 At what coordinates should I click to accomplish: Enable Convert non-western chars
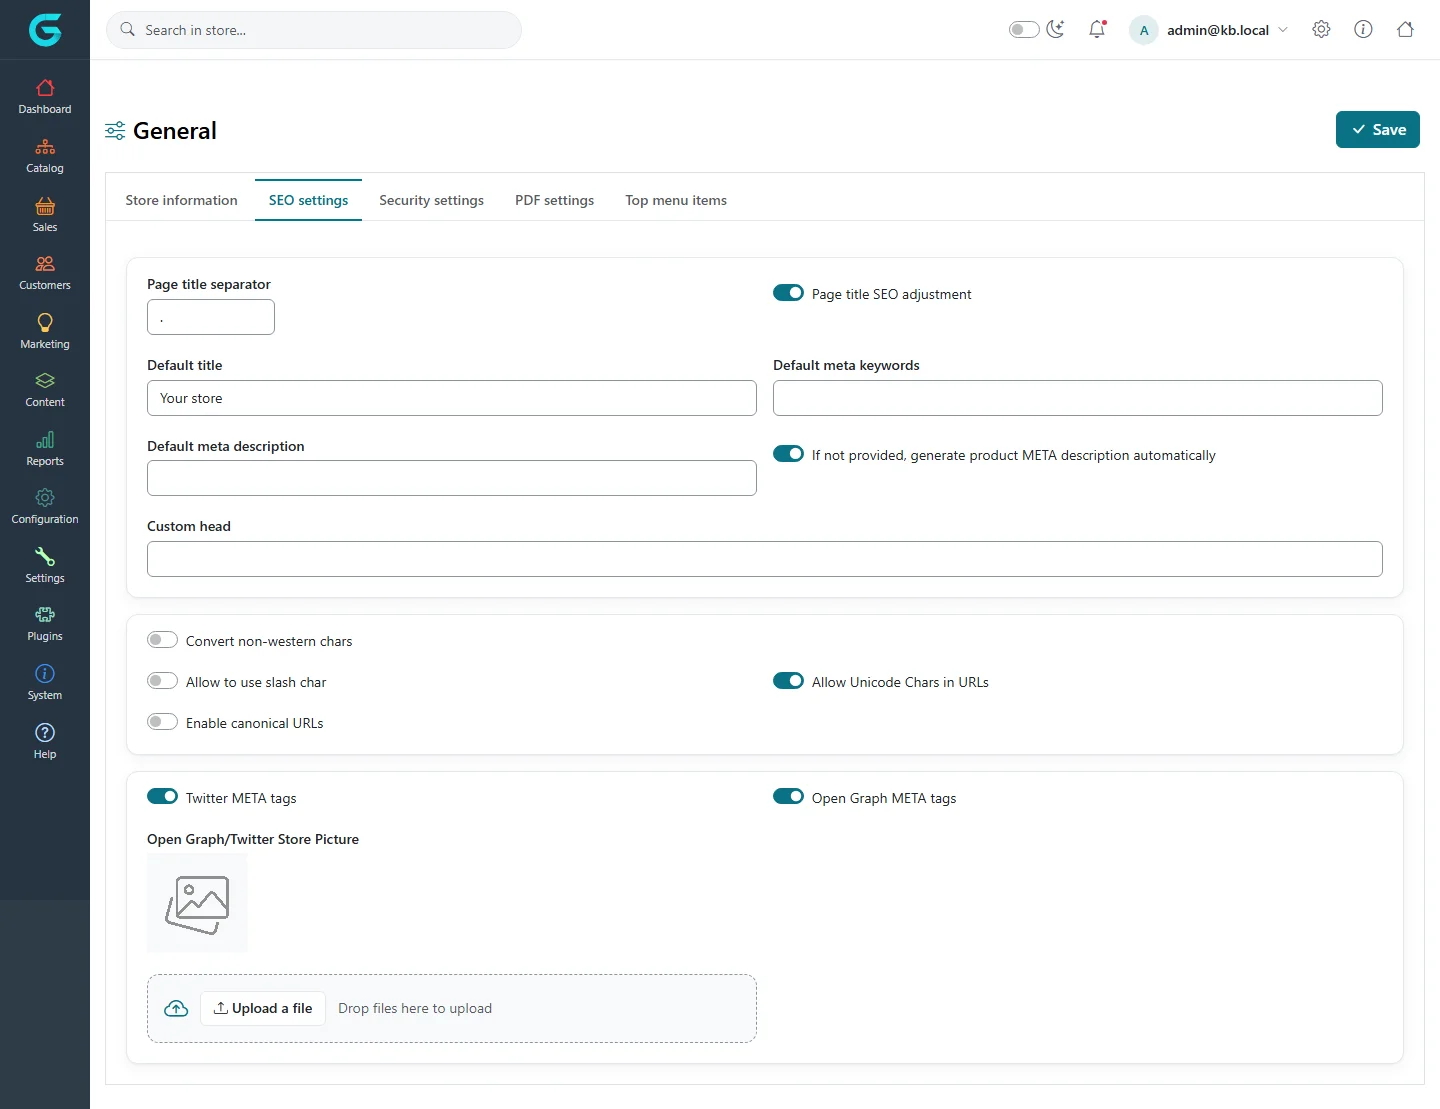click(x=162, y=640)
